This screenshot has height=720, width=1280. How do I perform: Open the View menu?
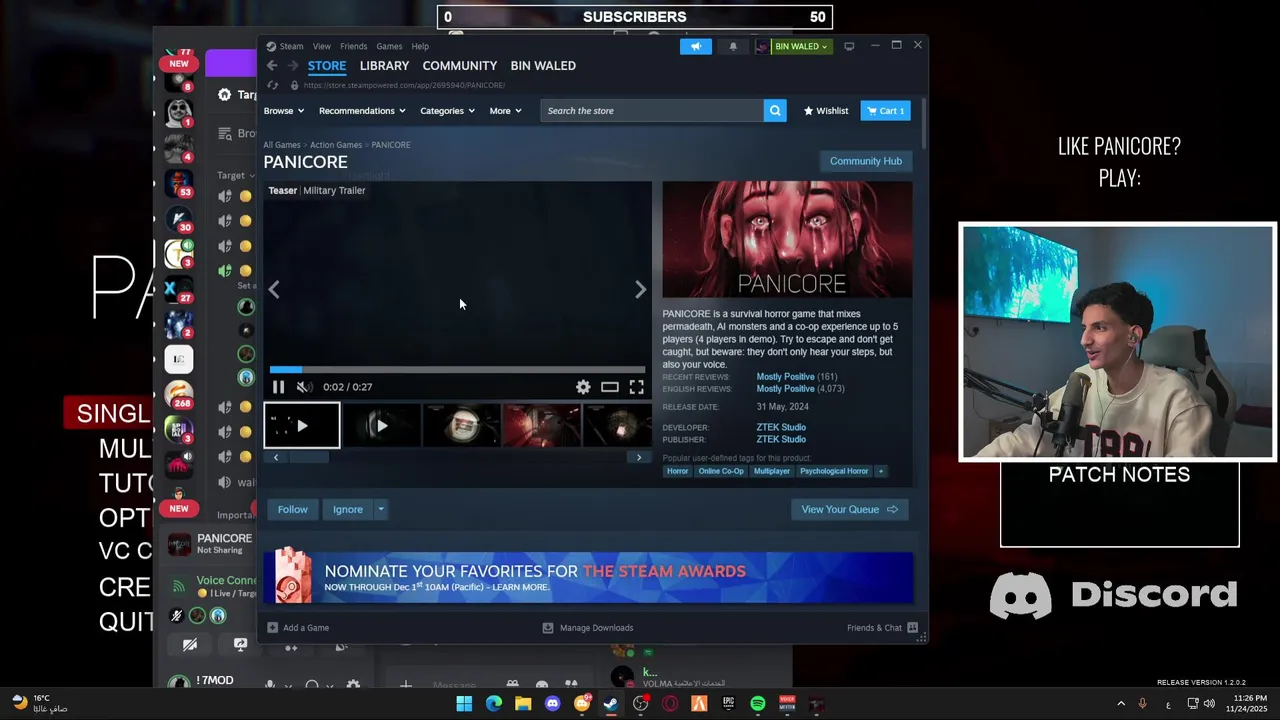tap(322, 46)
